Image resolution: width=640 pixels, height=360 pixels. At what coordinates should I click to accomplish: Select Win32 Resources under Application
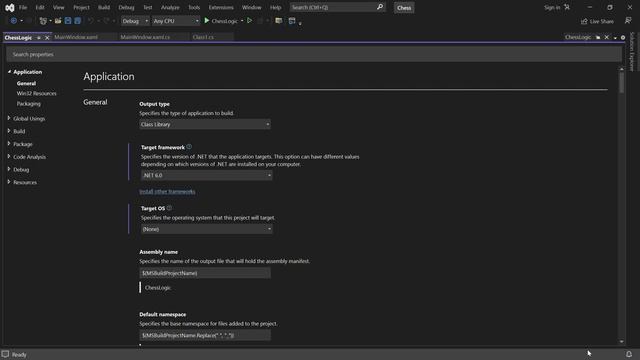[36, 93]
